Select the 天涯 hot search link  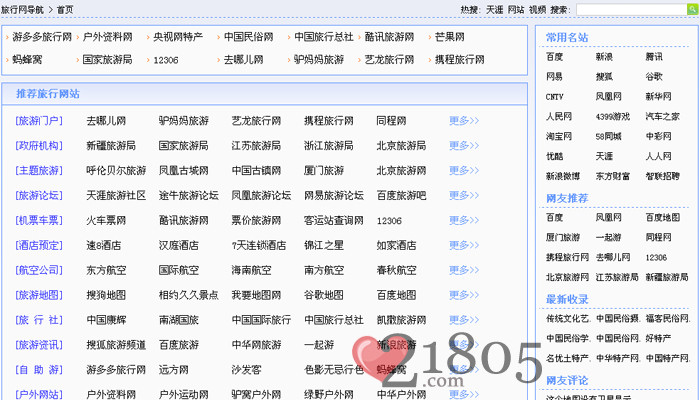pos(494,9)
